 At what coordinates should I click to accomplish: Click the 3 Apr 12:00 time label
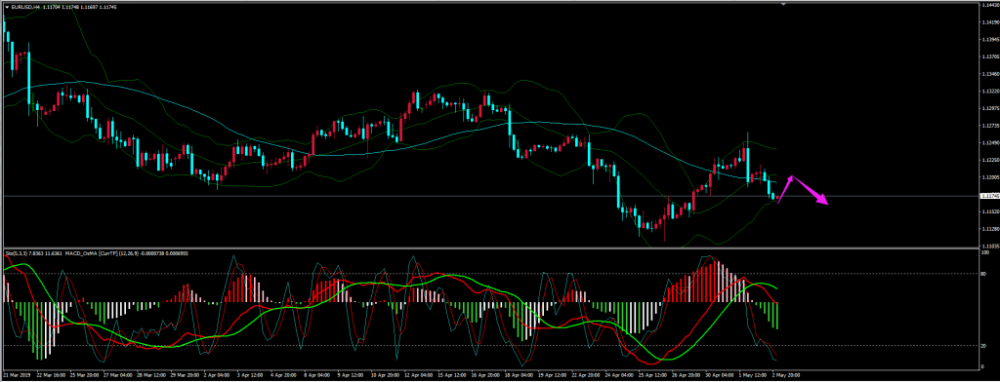[x=250, y=374]
